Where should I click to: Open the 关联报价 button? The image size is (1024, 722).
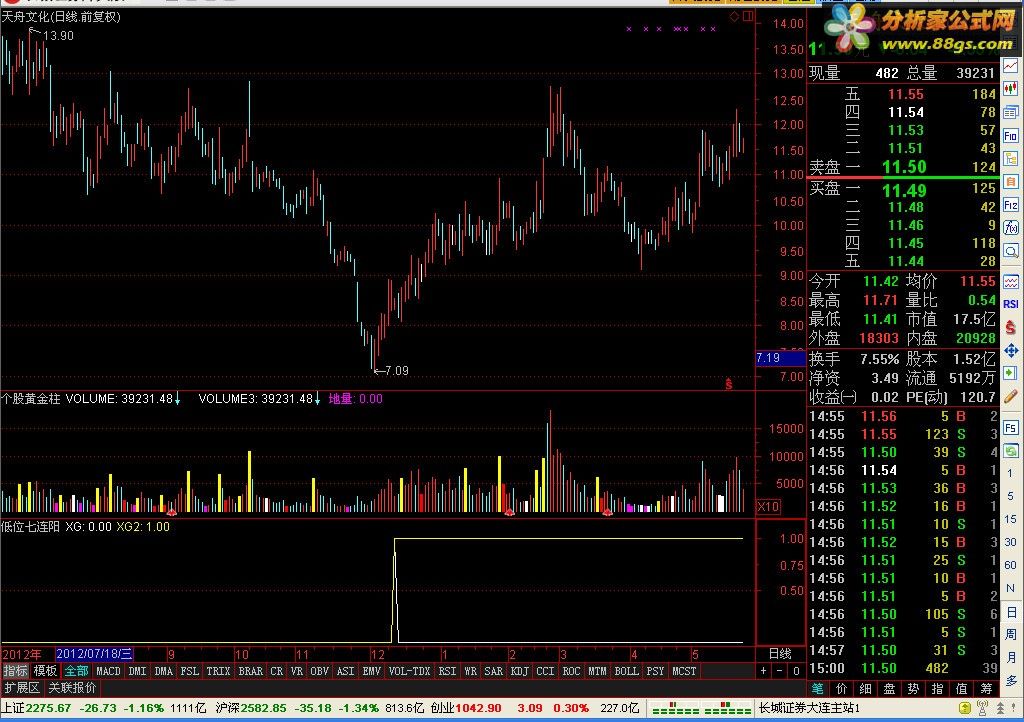[x=72, y=687]
